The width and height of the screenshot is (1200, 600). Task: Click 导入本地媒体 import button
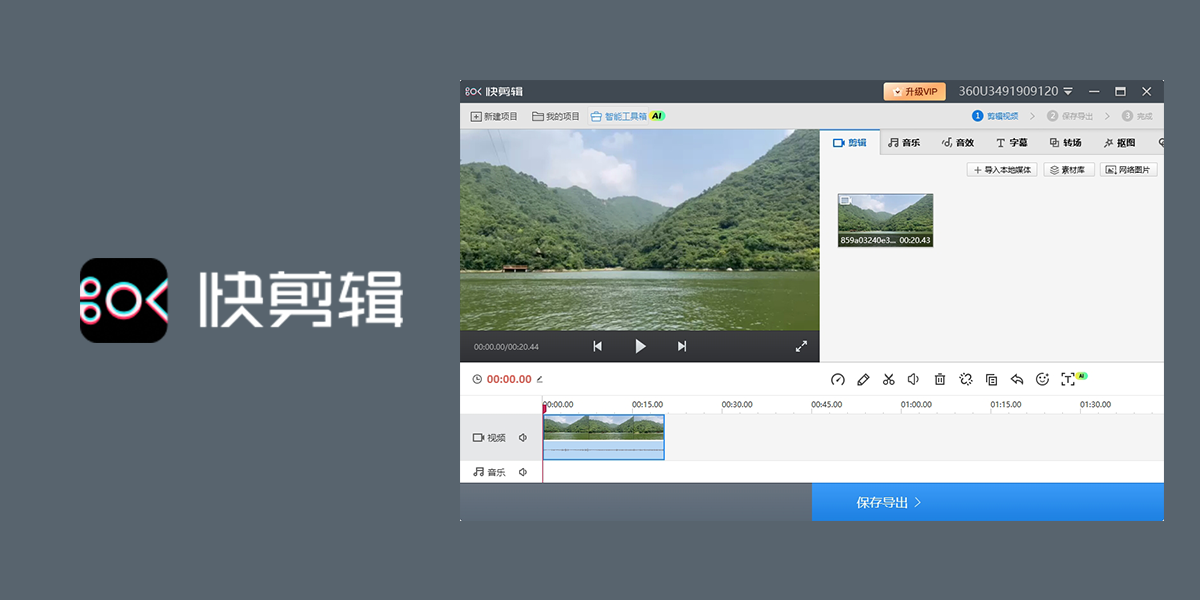(1002, 170)
